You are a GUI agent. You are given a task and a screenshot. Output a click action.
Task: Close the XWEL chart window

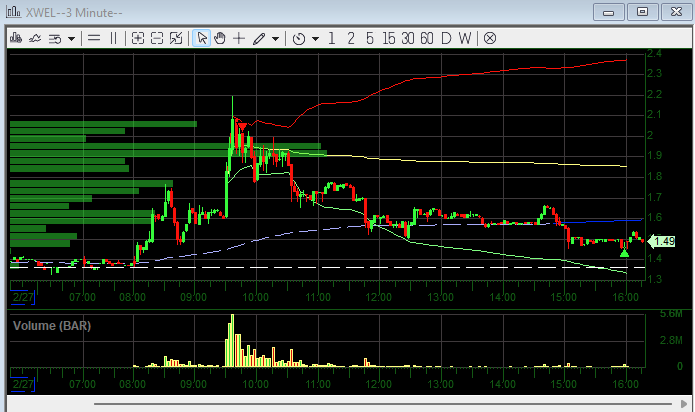[x=676, y=12]
